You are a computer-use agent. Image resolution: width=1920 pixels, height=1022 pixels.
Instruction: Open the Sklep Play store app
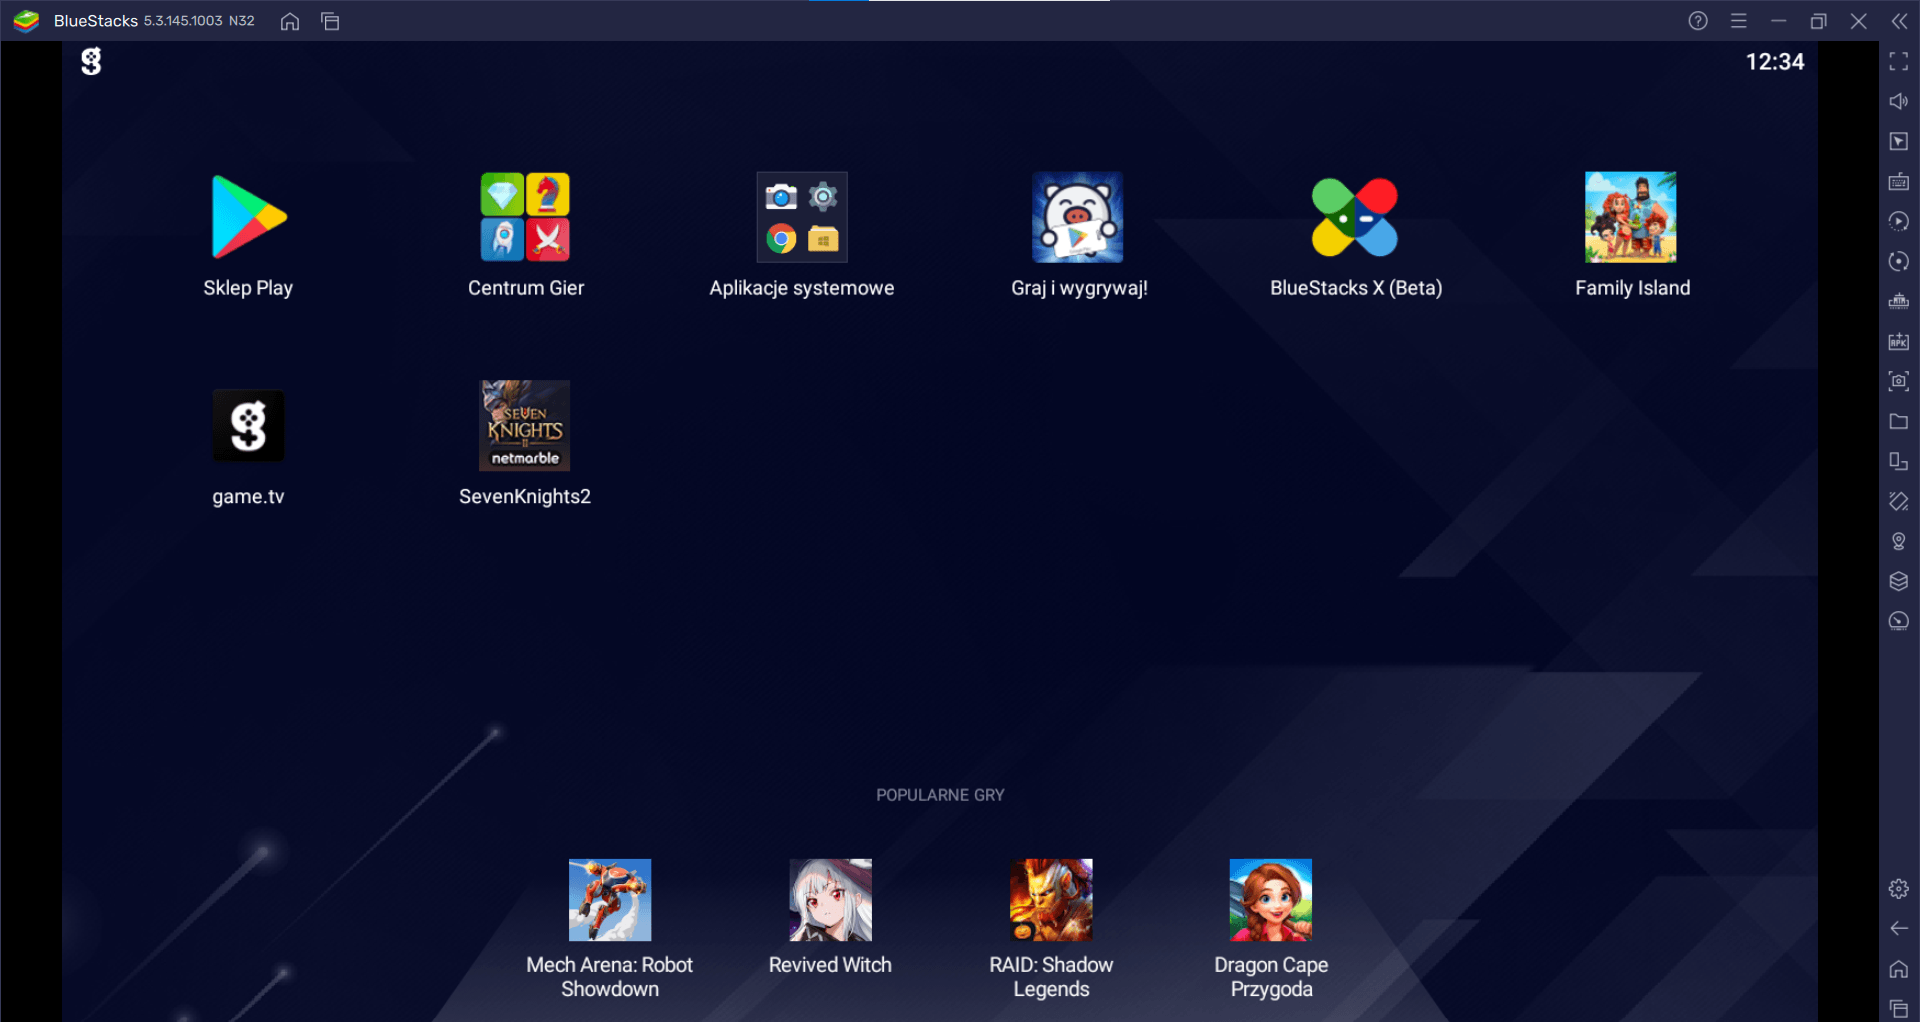pos(248,218)
